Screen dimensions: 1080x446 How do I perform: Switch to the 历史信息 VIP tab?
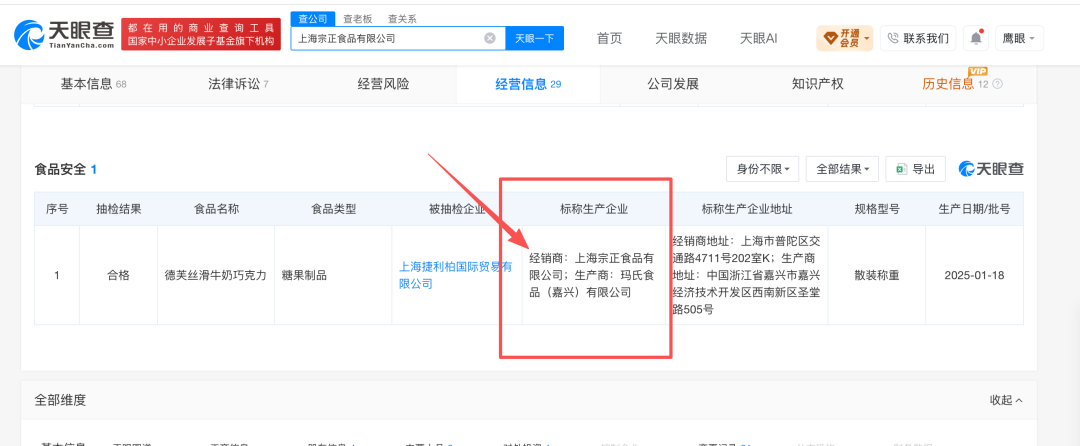click(955, 84)
